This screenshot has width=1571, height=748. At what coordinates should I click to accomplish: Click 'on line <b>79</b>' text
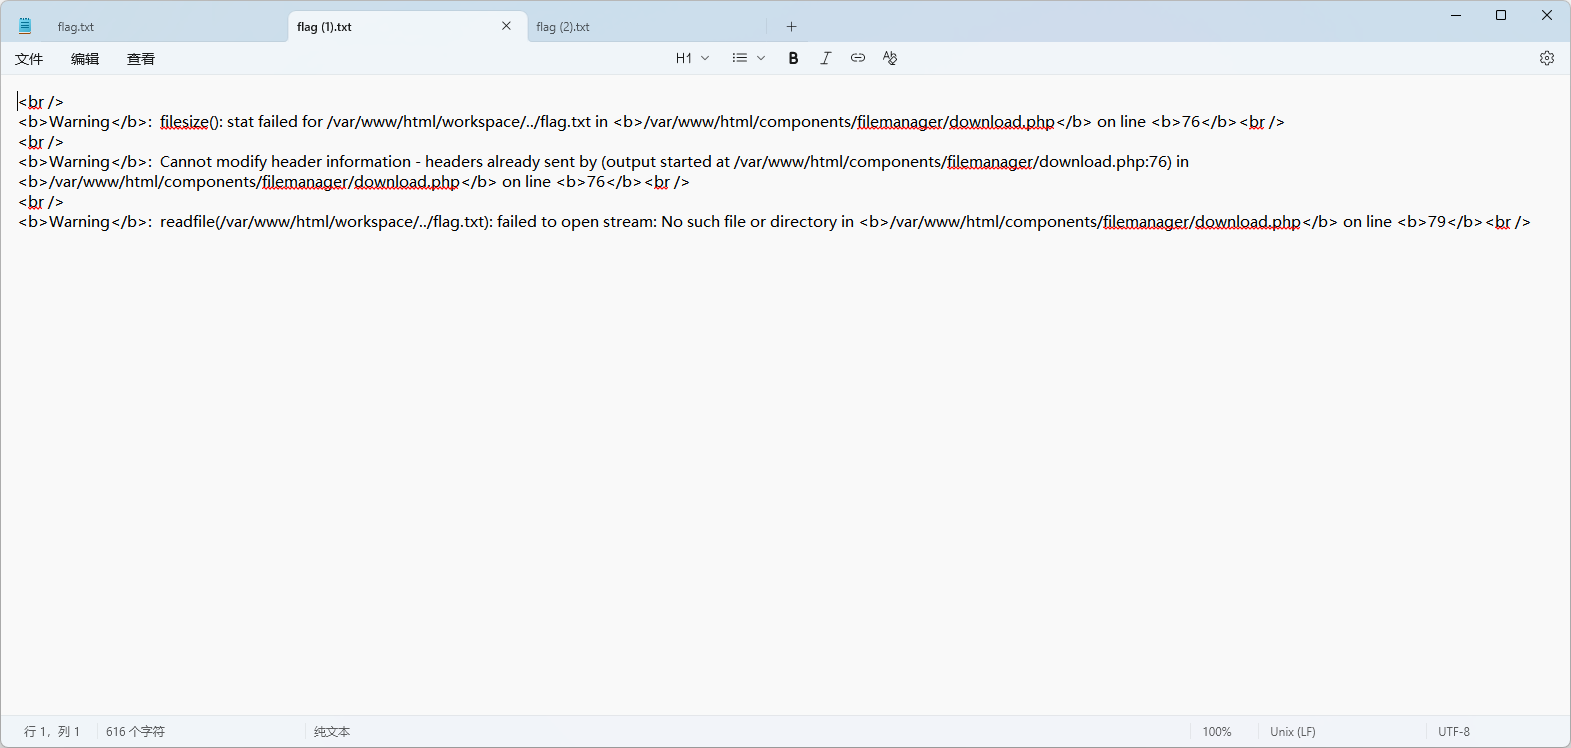coord(1413,222)
